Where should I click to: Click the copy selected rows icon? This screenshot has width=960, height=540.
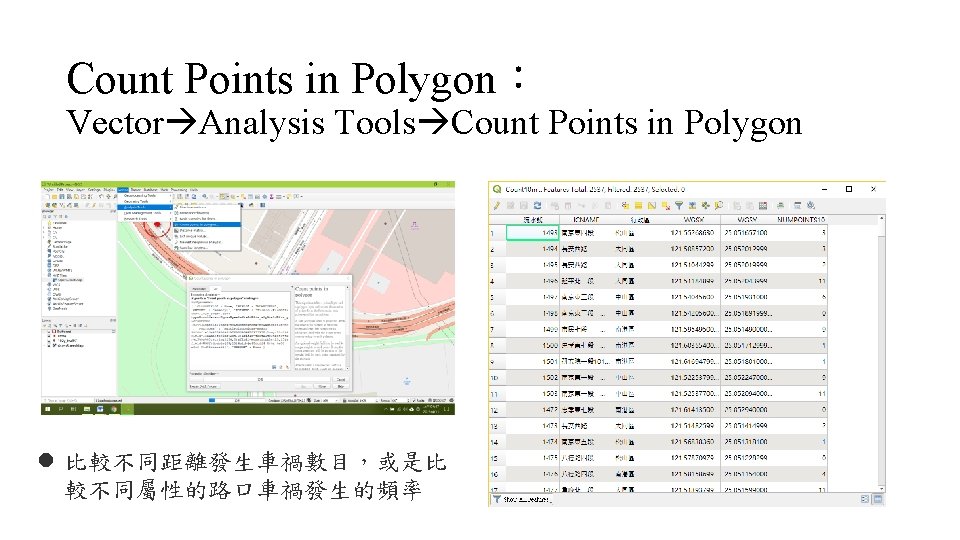[595, 206]
